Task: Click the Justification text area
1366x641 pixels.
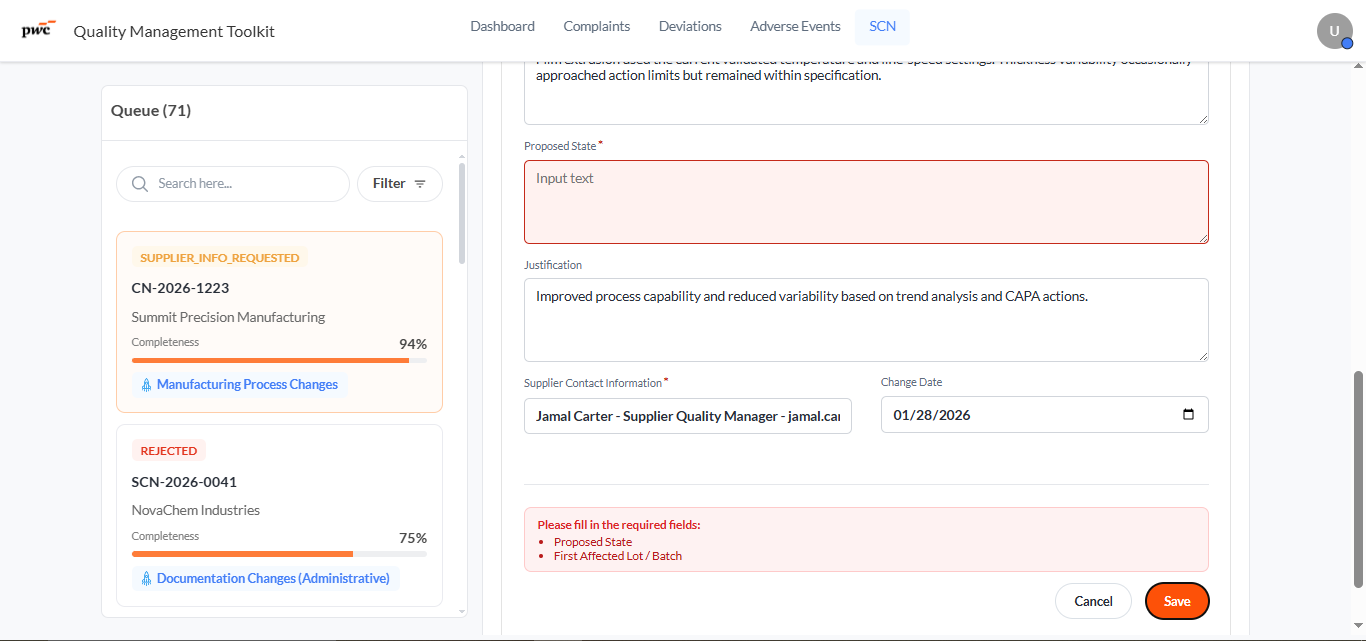Action: pos(866,320)
